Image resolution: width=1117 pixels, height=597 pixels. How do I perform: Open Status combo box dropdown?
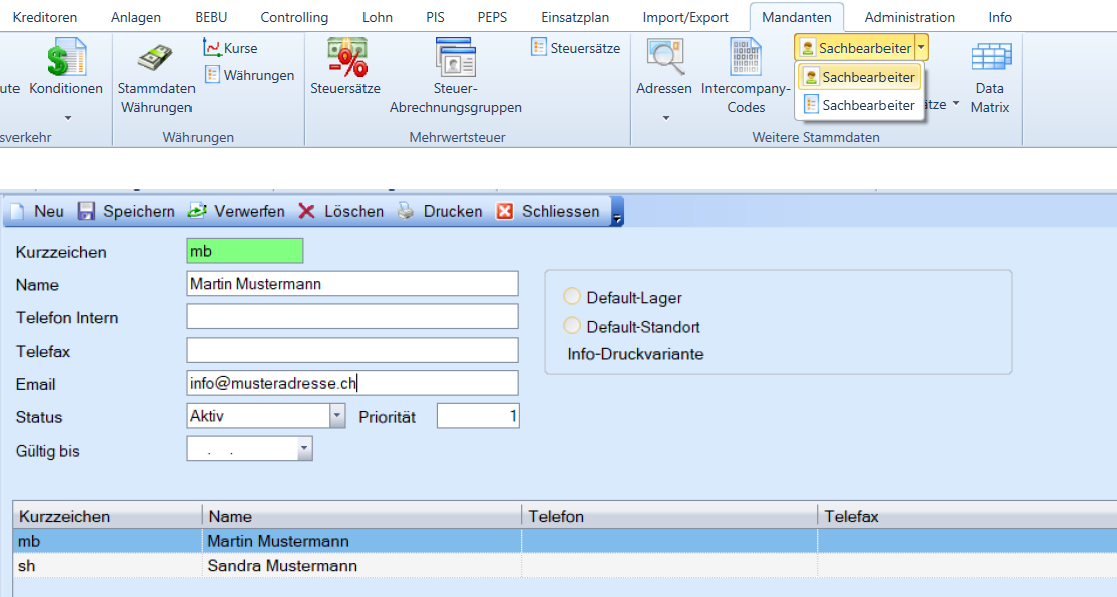[x=337, y=415]
